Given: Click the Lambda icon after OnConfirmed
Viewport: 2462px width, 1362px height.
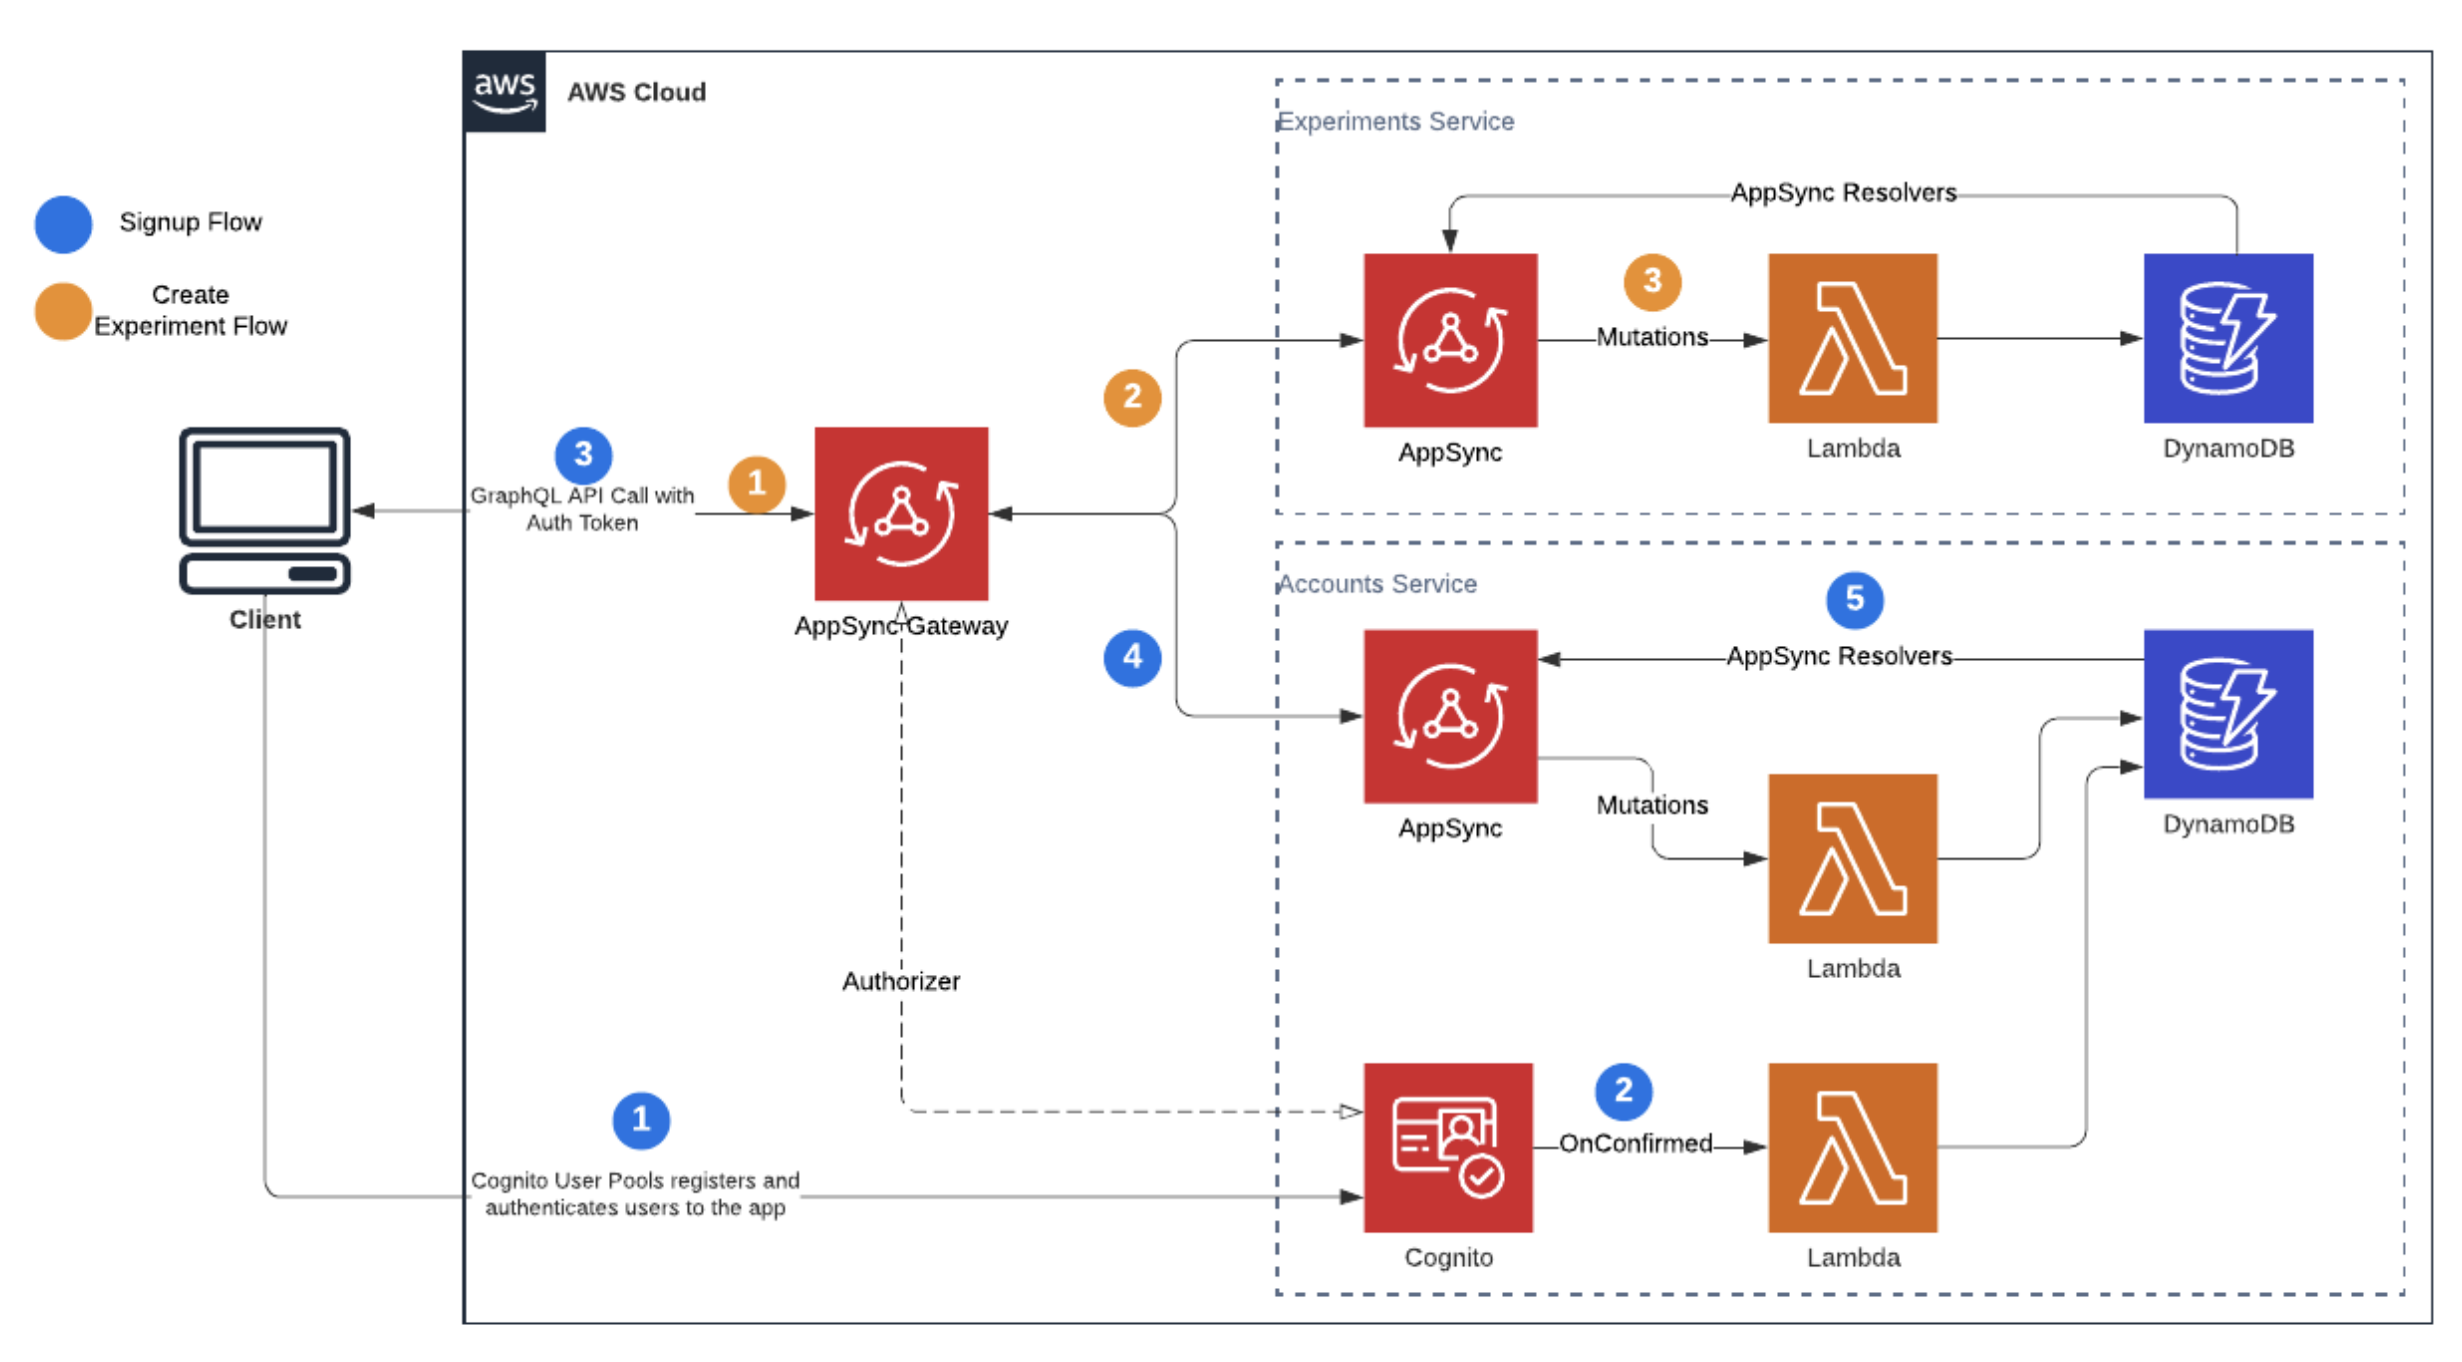Looking at the screenshot, I should click(x=1852, y=1147).
